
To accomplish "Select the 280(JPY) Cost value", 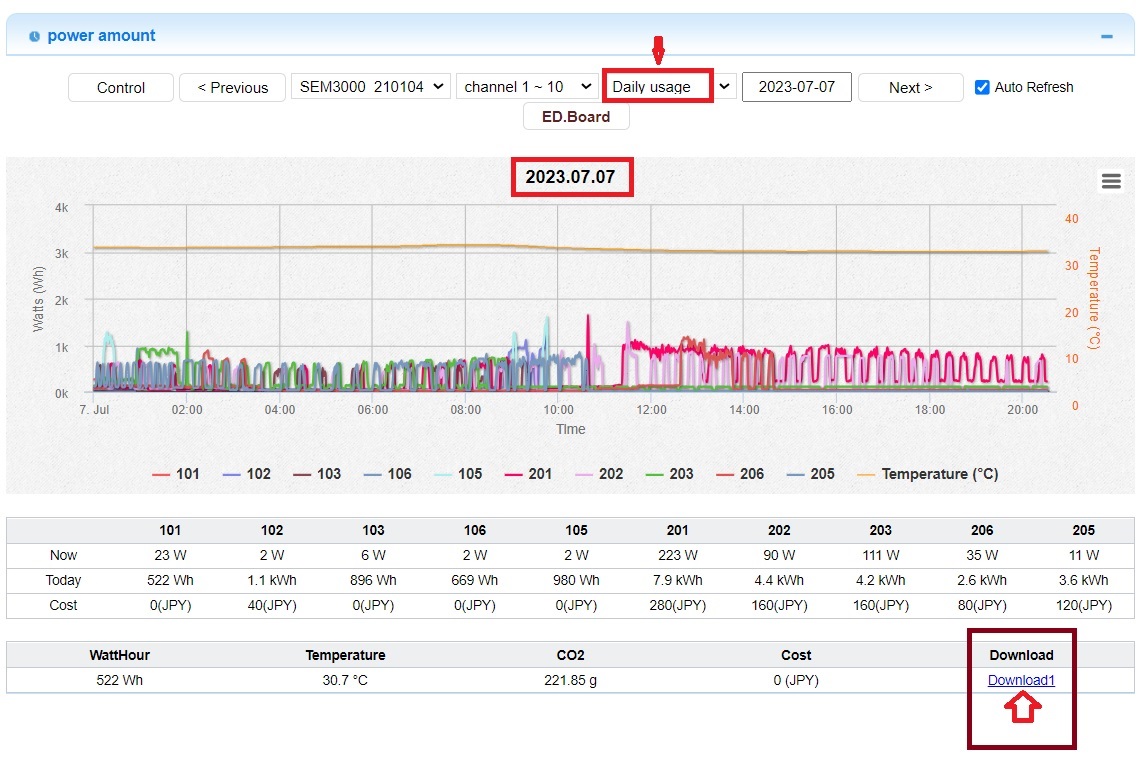I will click(x=677, y=605).
